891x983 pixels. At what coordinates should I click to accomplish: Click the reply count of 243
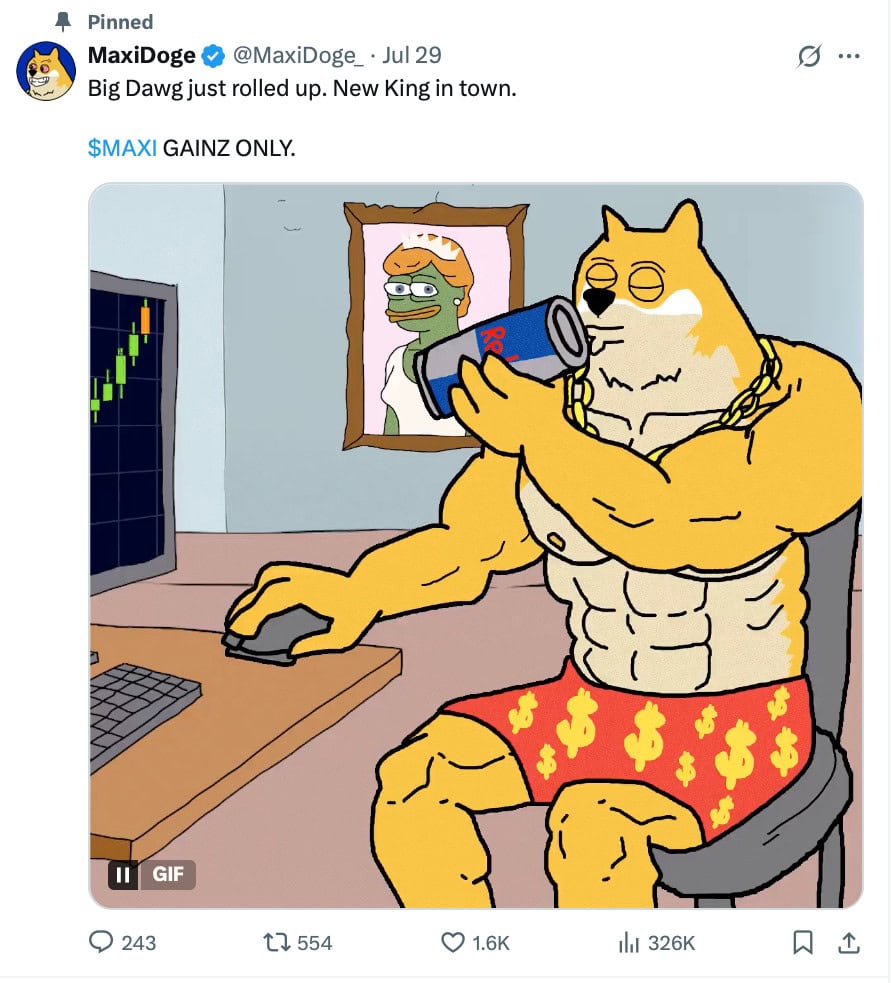pyautogui.click(x=140, y=941)
